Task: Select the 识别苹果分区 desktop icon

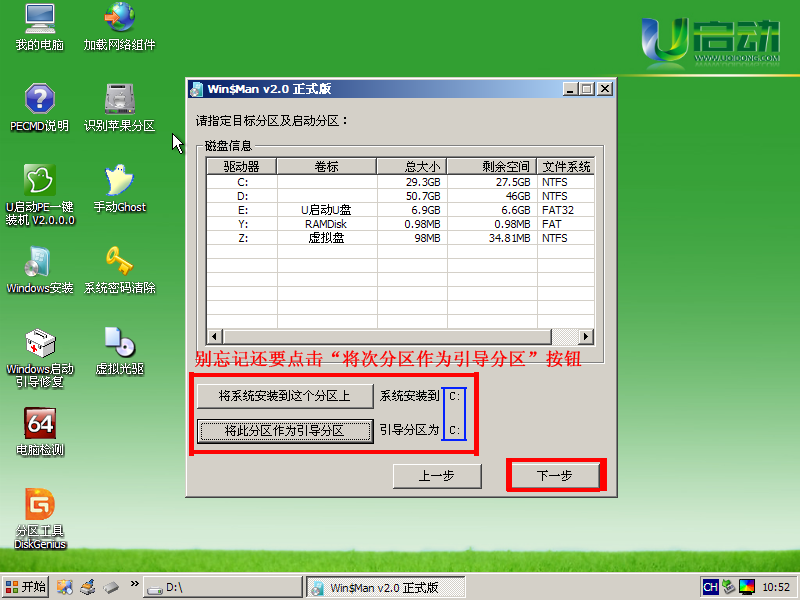Action: pyautogui.click(x=119, y=108)
